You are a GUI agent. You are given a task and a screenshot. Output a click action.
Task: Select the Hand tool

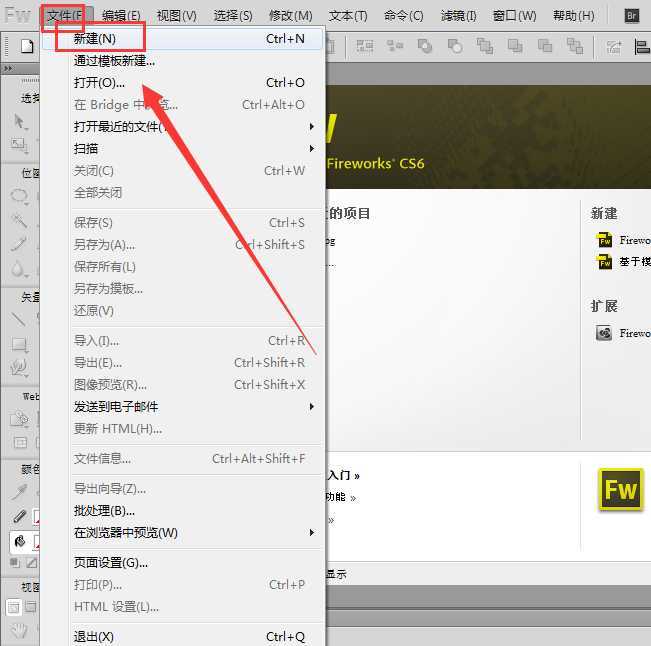click(19, 630)
